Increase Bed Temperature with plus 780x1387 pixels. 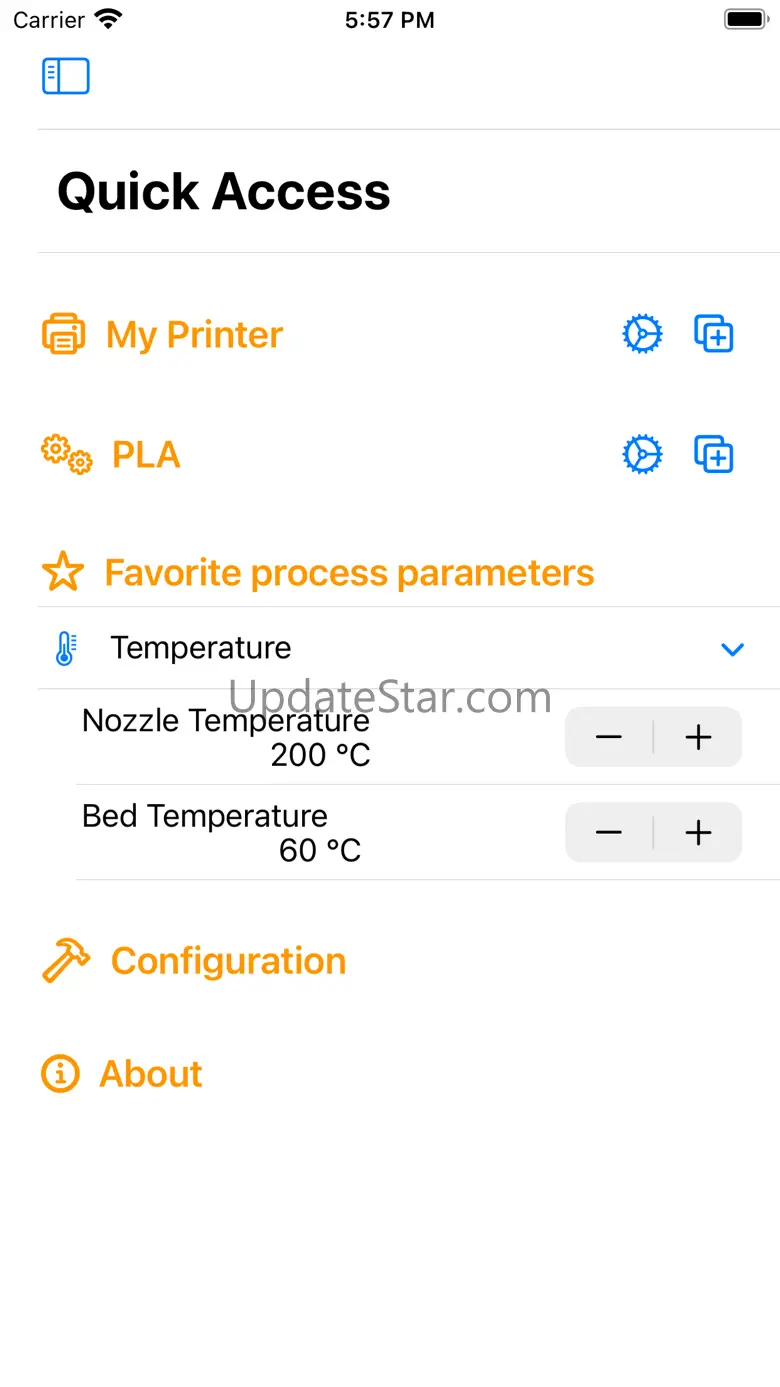[698, 832]
